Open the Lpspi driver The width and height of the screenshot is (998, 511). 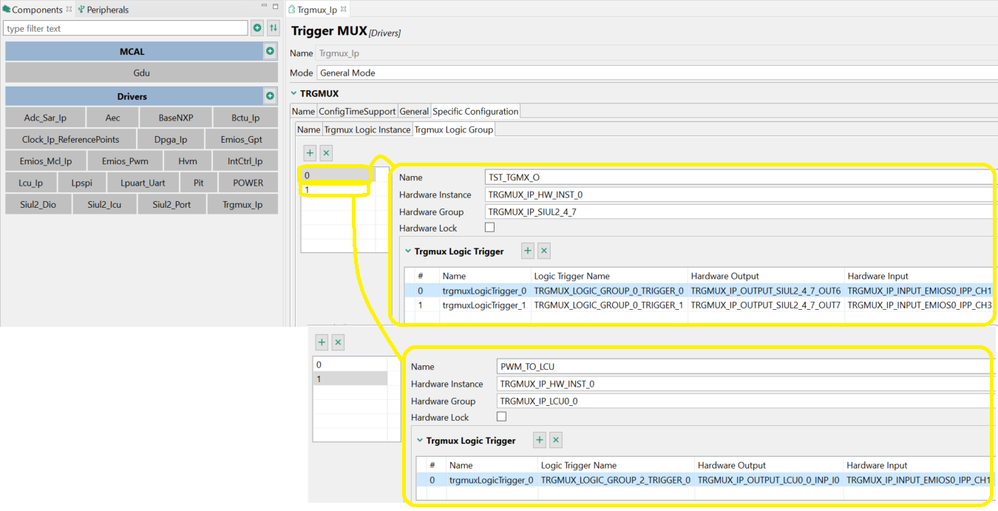pyautogui.click(x=81, y=183)
